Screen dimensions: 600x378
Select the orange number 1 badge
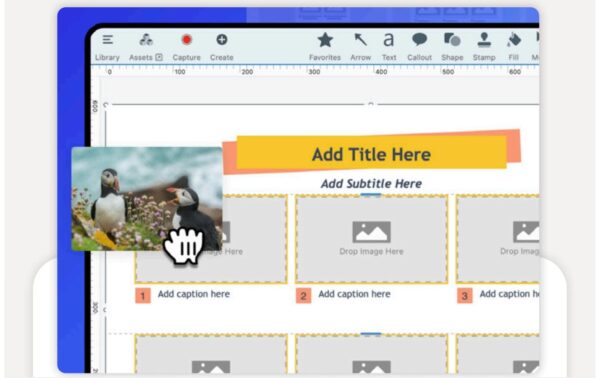(143, 296)
